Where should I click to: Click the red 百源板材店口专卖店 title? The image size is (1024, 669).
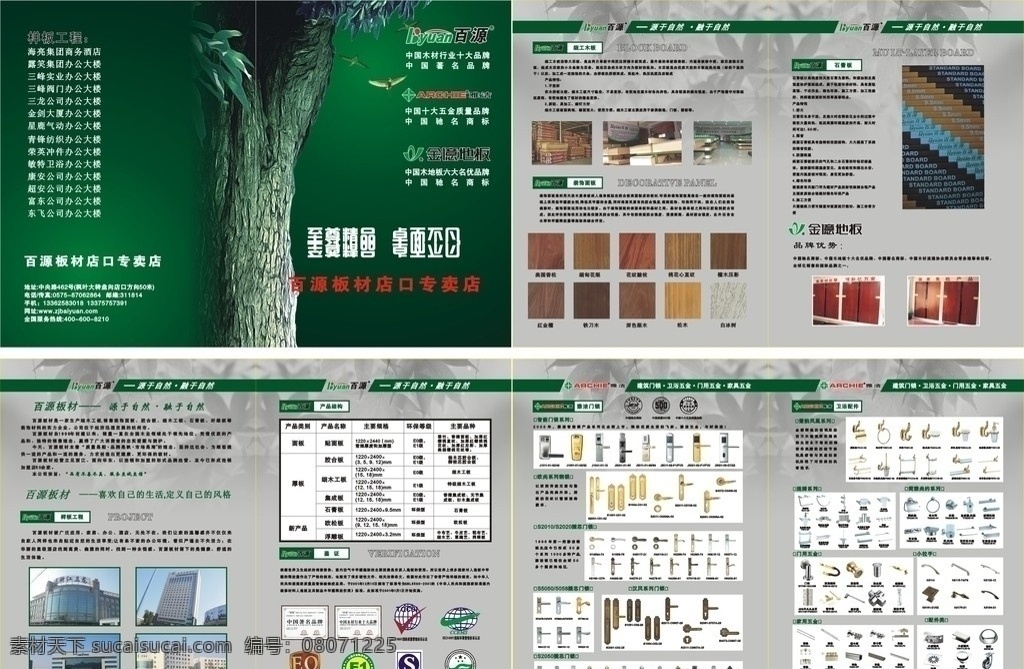coord(384,285)
